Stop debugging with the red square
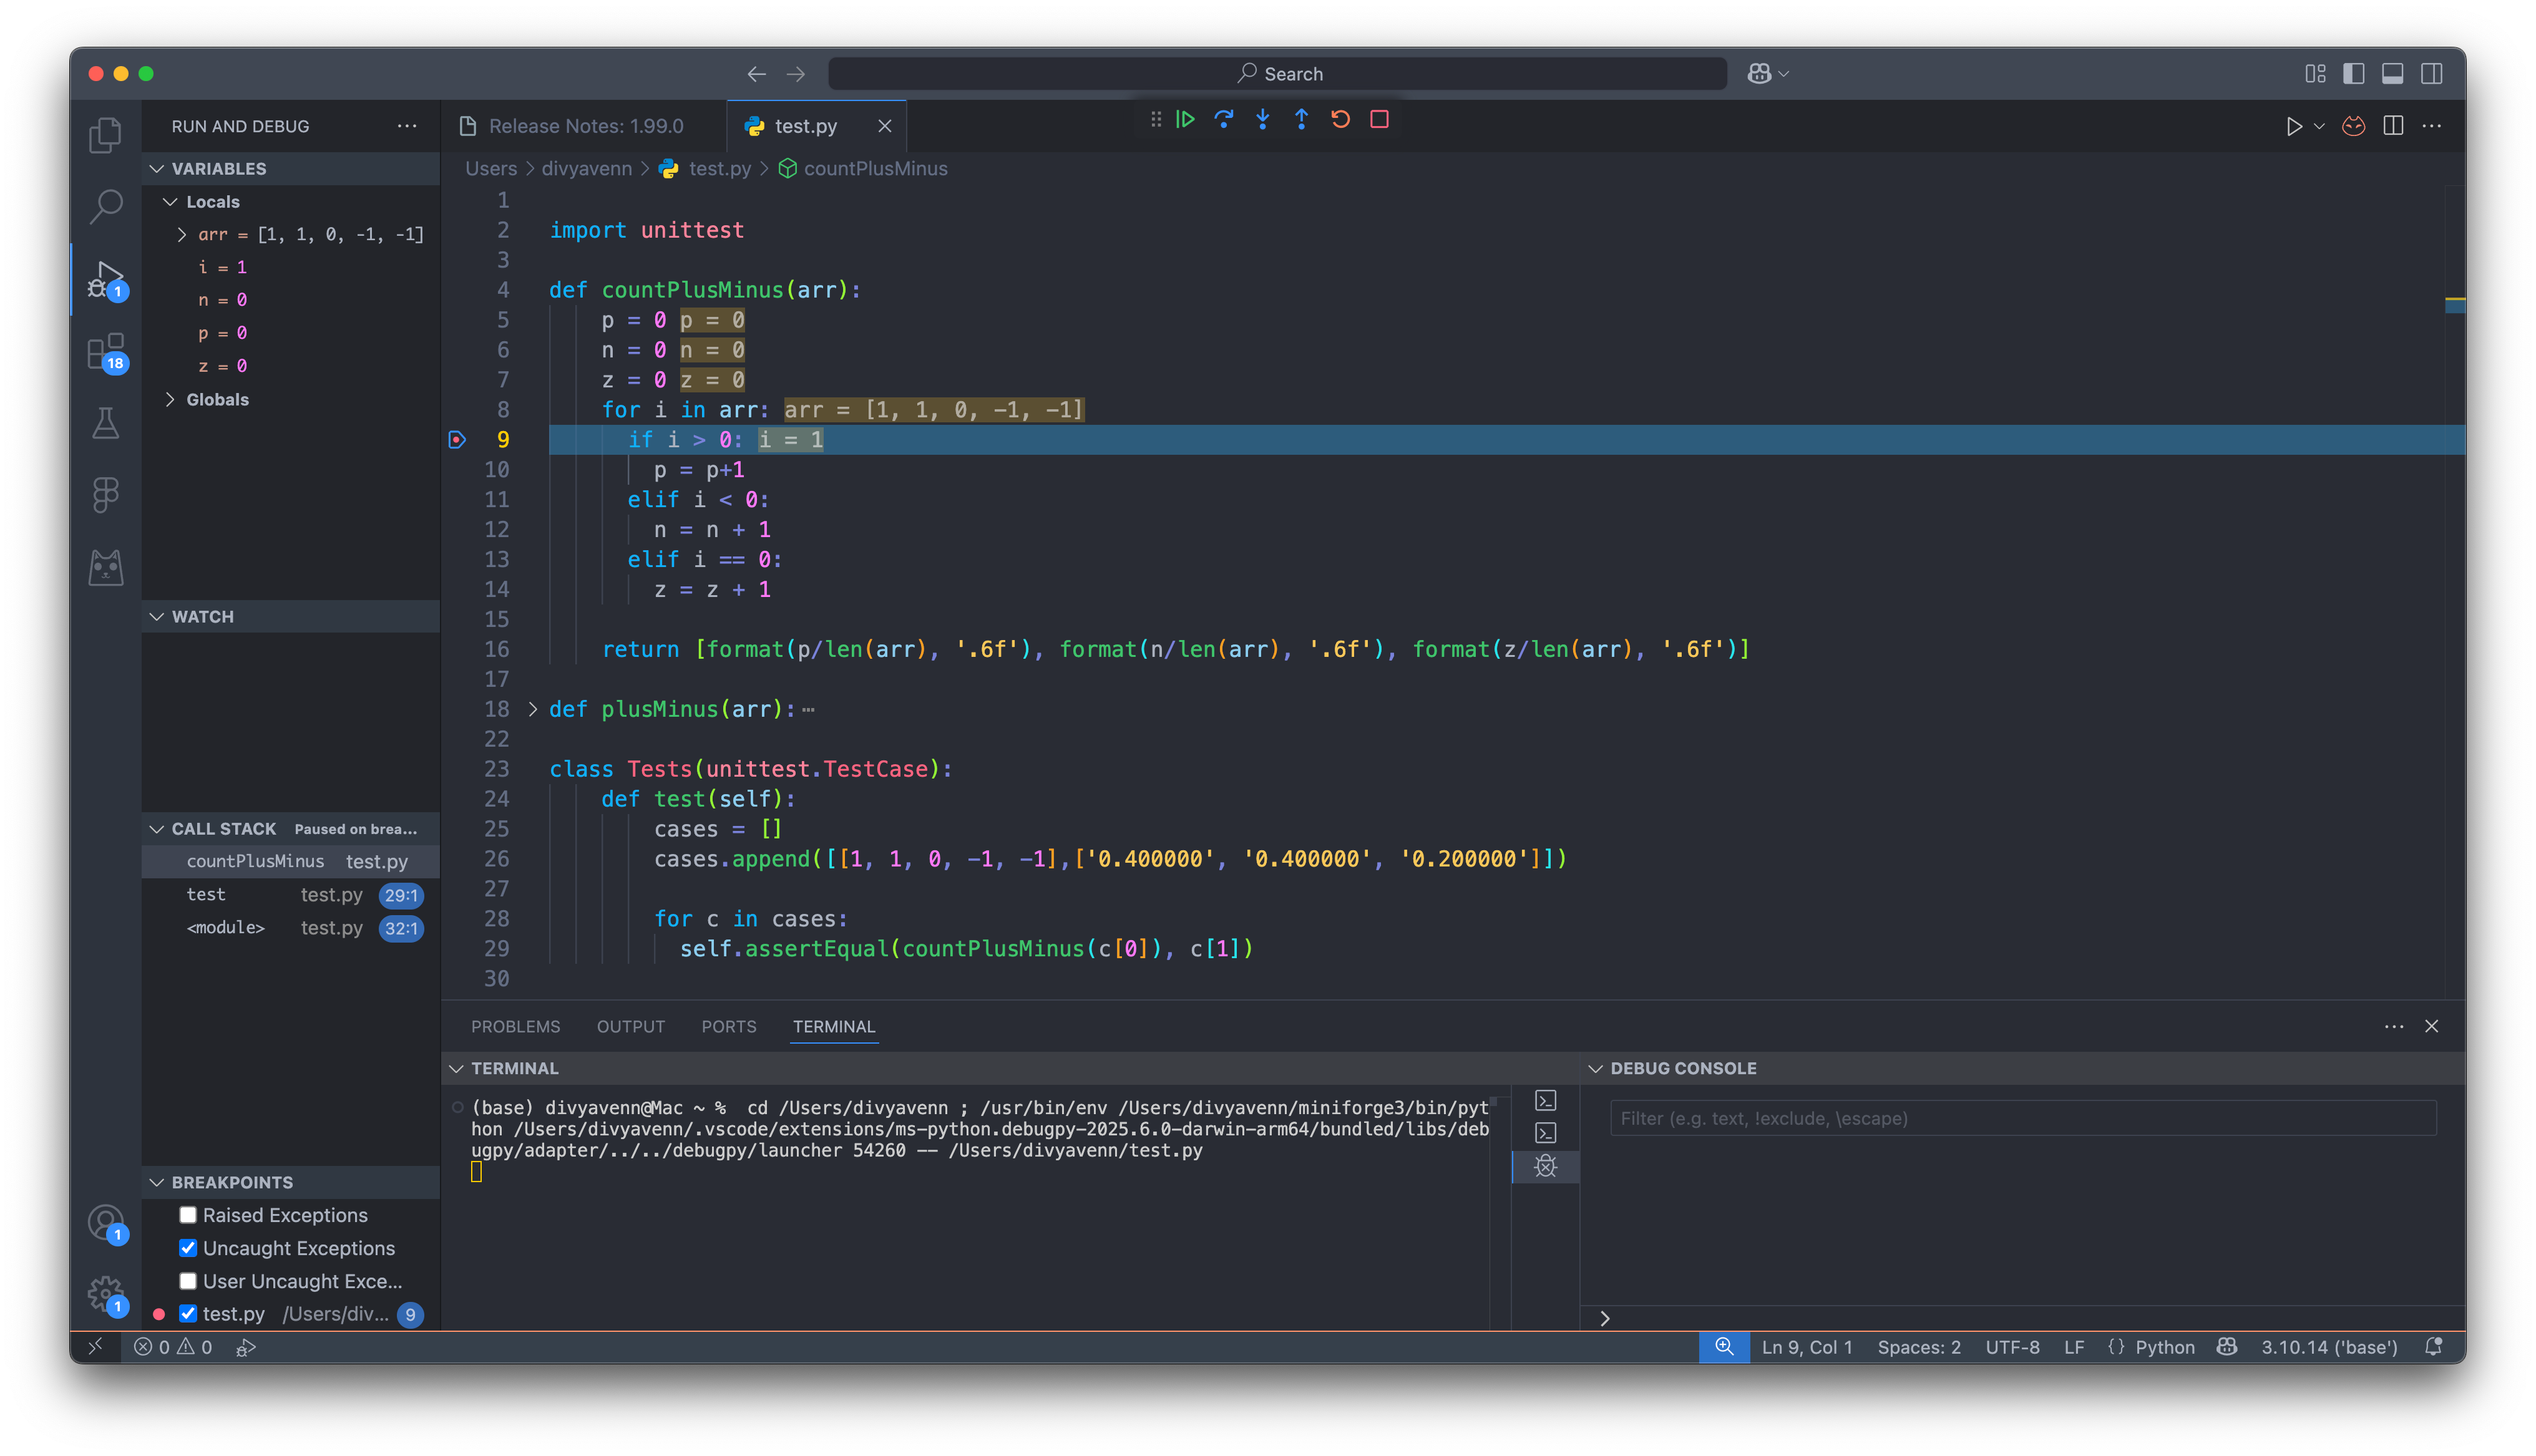Screen dimensions: 2536x1456 click(1380, 120)
